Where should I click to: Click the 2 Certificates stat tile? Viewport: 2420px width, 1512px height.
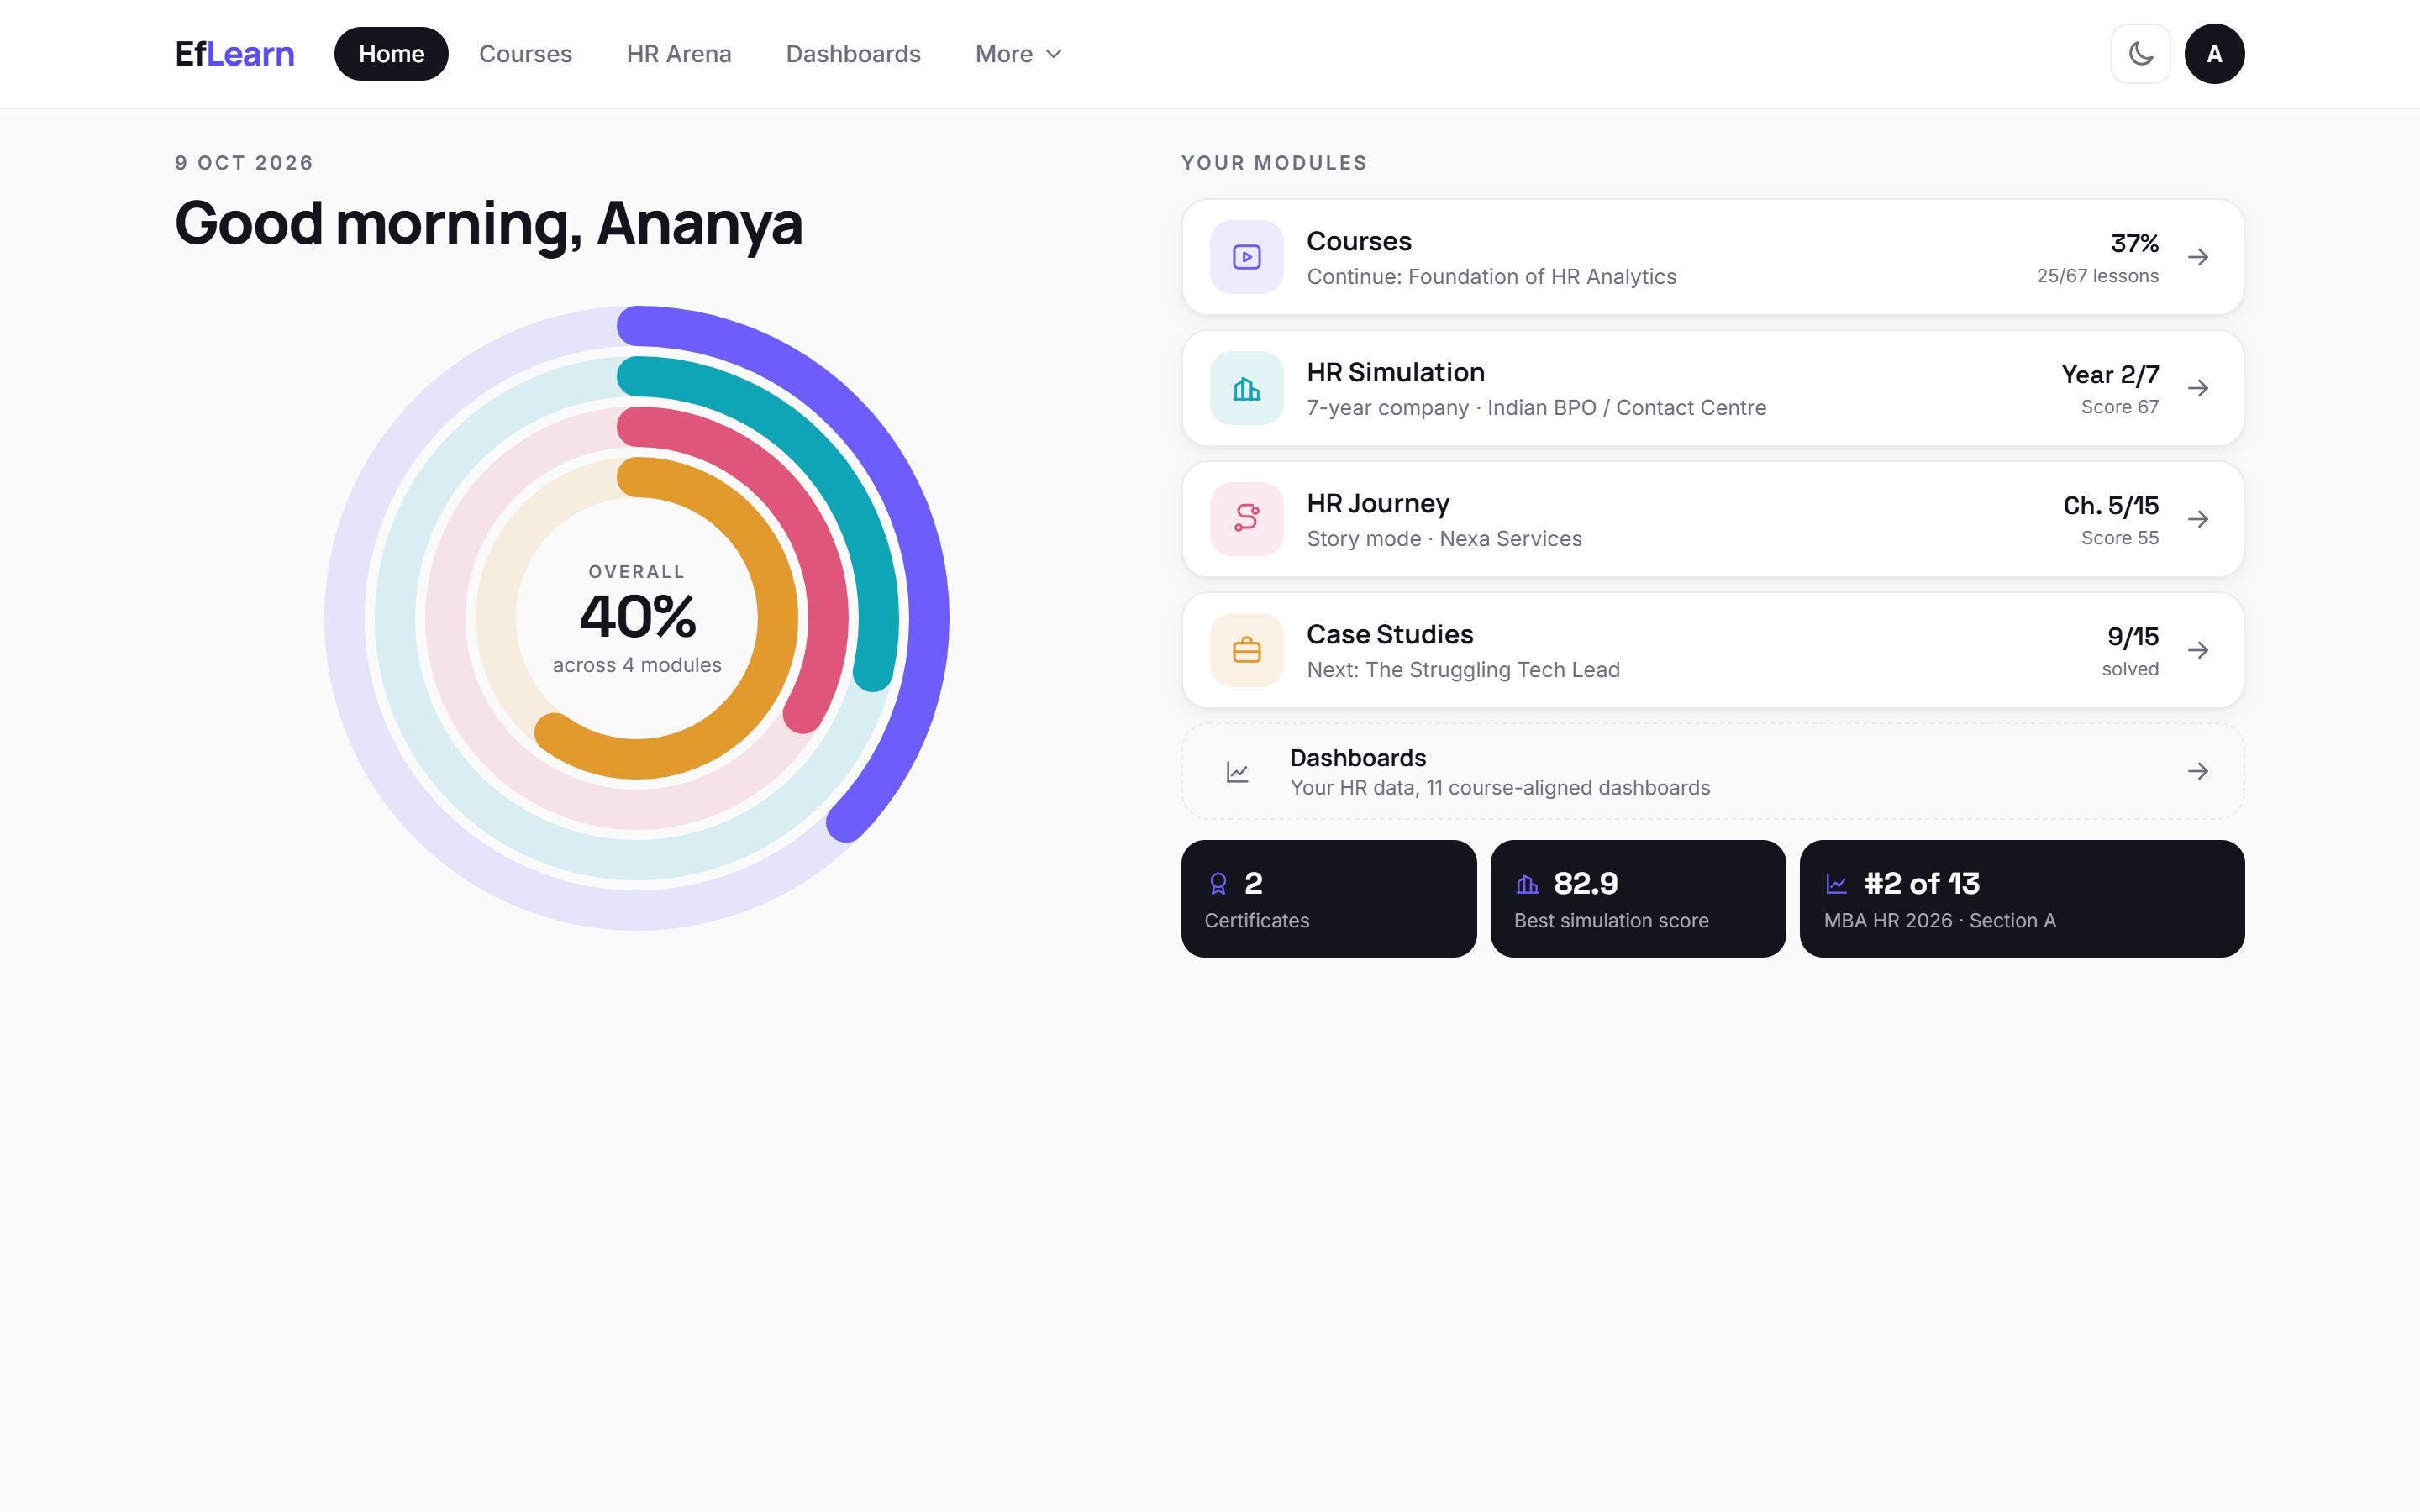click(x=1328, y=898)
